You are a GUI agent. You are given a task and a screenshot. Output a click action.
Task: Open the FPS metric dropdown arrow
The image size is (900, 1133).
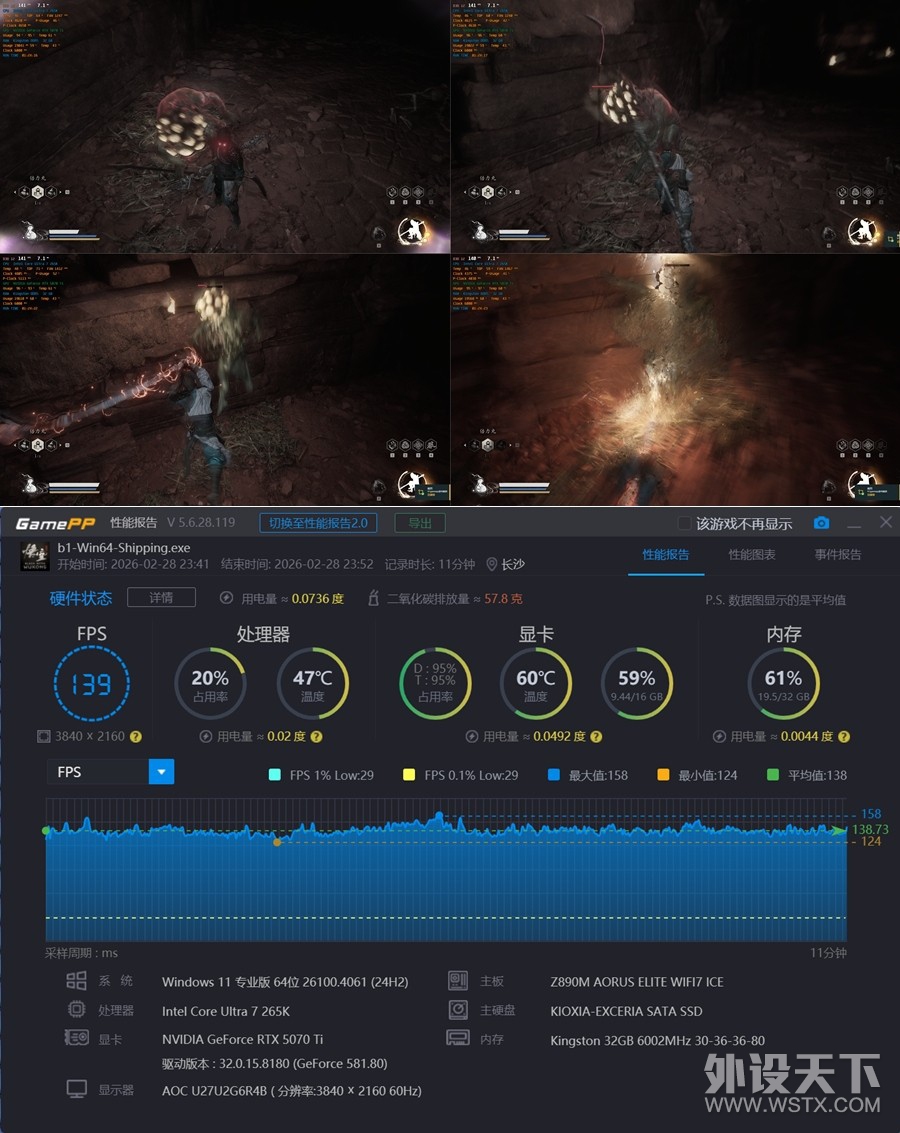(x=161, y=772)
